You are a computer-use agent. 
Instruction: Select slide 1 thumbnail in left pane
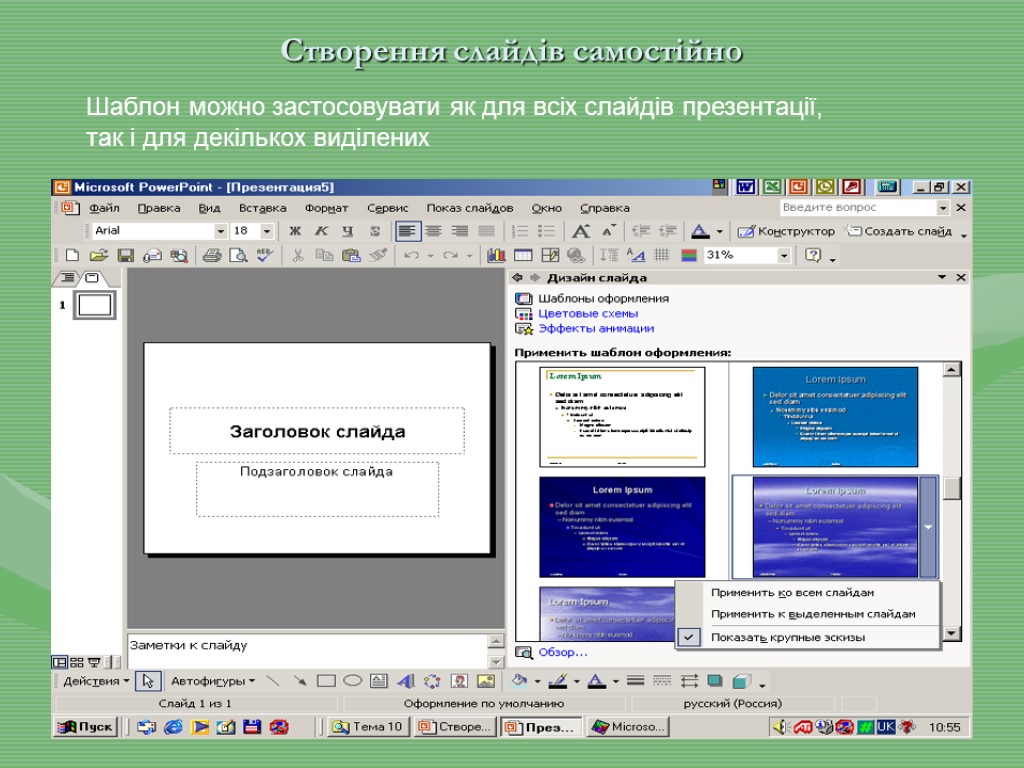[x=95, y=305]
